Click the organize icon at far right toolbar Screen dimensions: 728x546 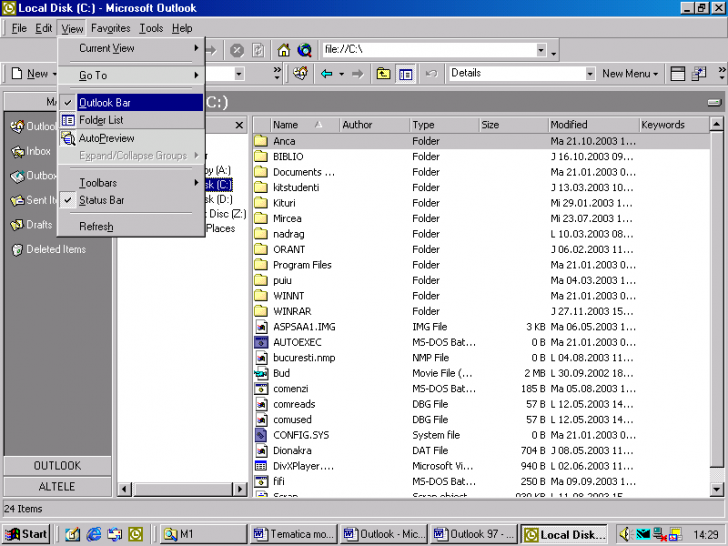699,74
